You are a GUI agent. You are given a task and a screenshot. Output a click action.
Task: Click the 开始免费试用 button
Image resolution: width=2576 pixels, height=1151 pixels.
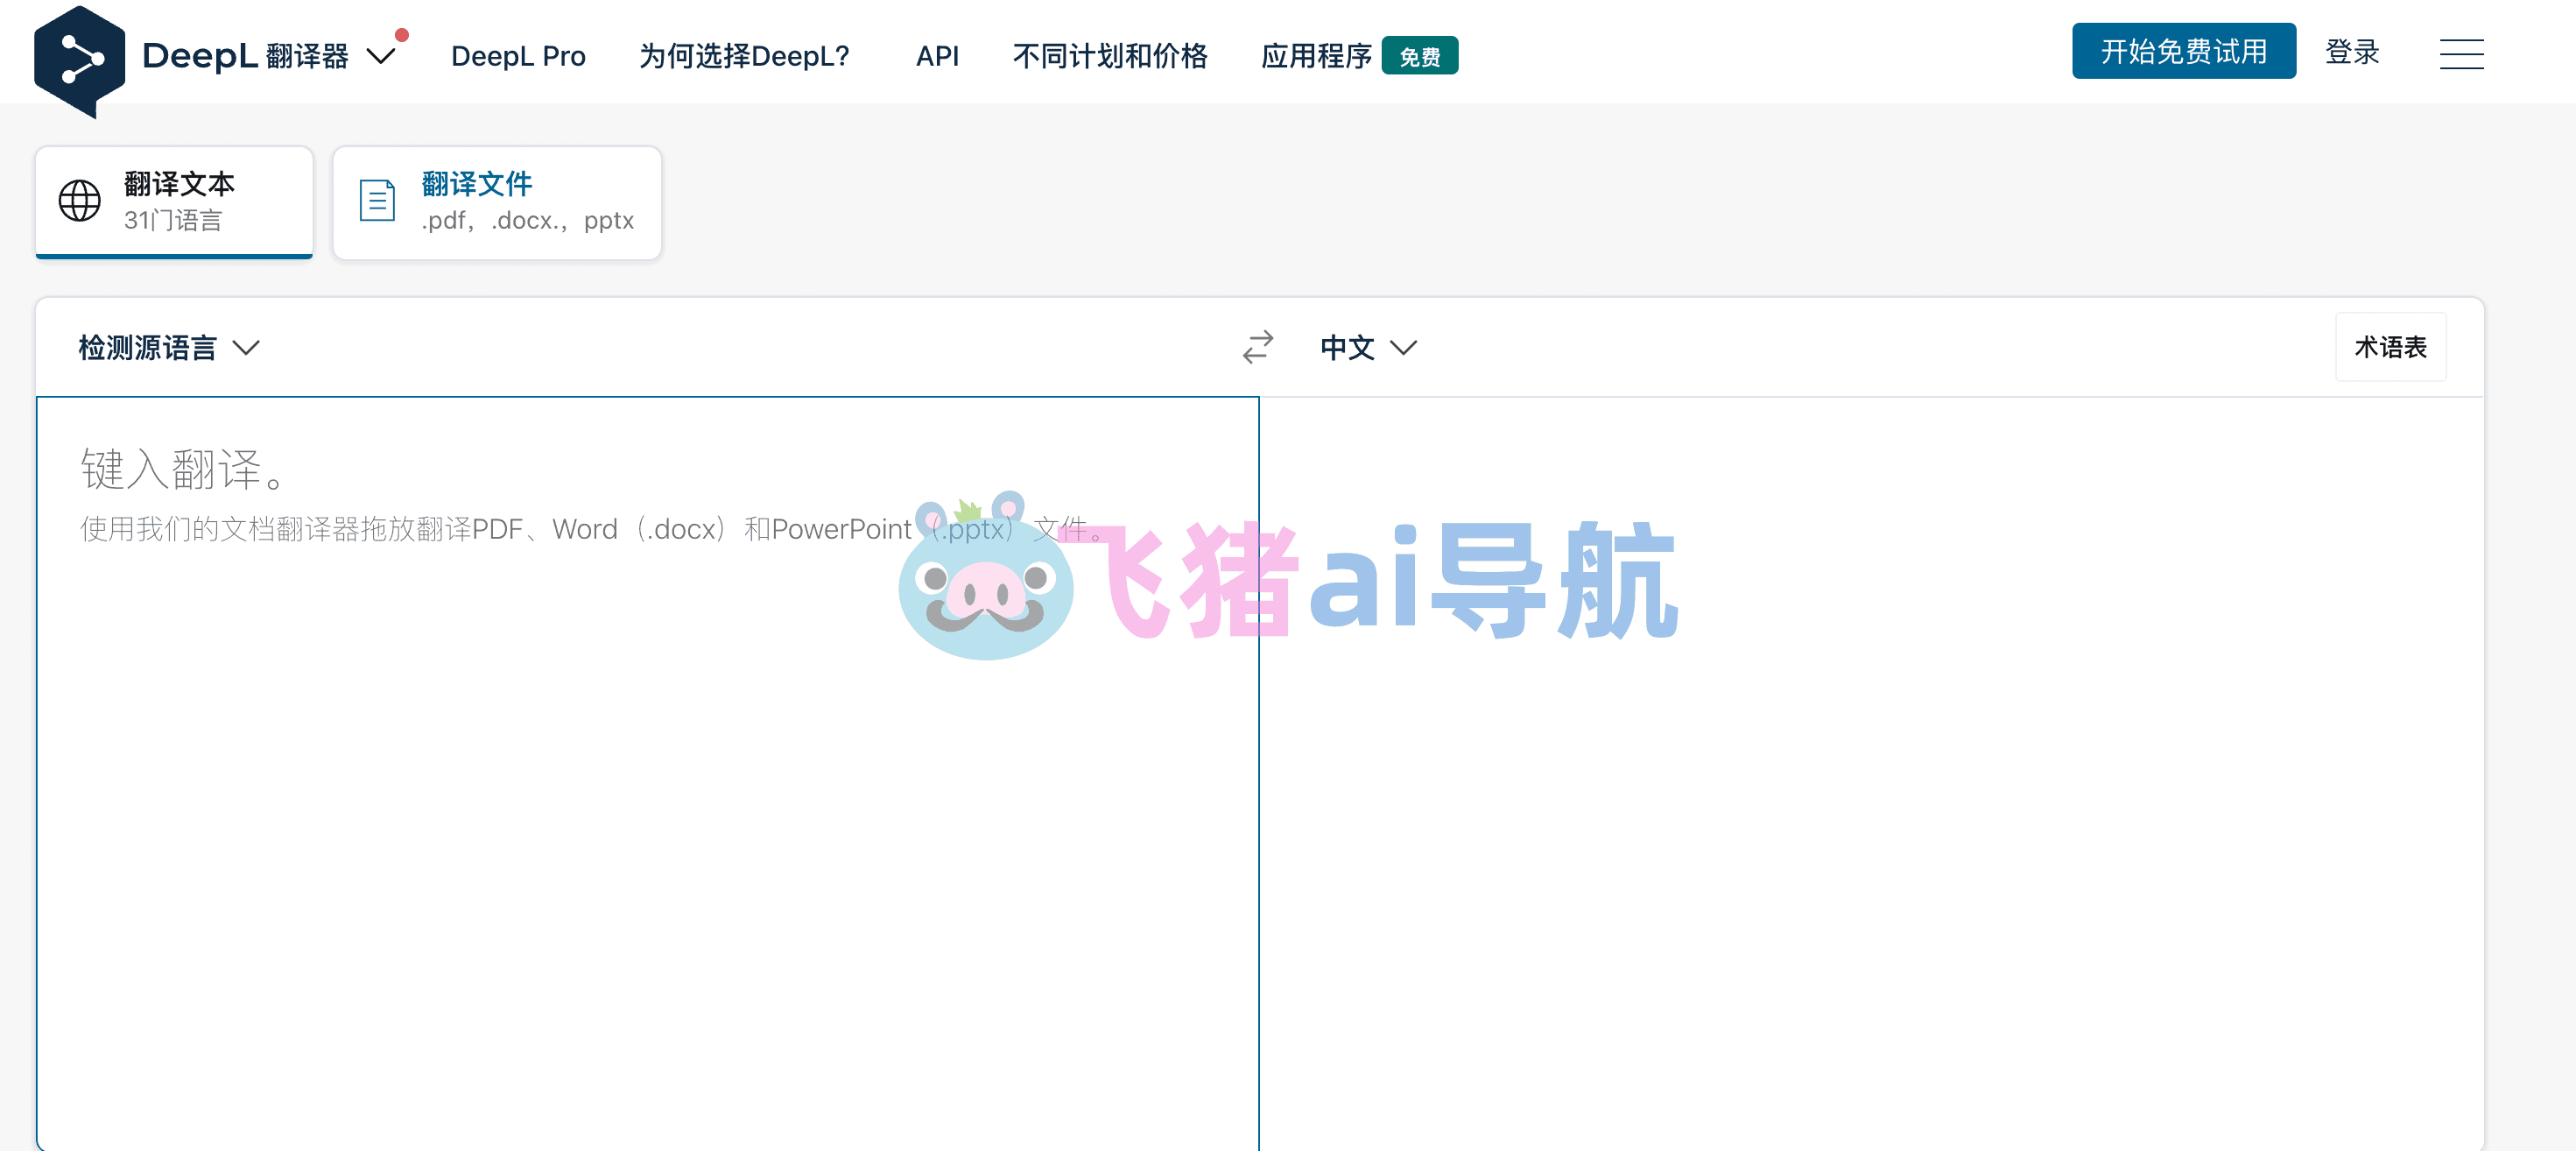[x=2184, y=51]
